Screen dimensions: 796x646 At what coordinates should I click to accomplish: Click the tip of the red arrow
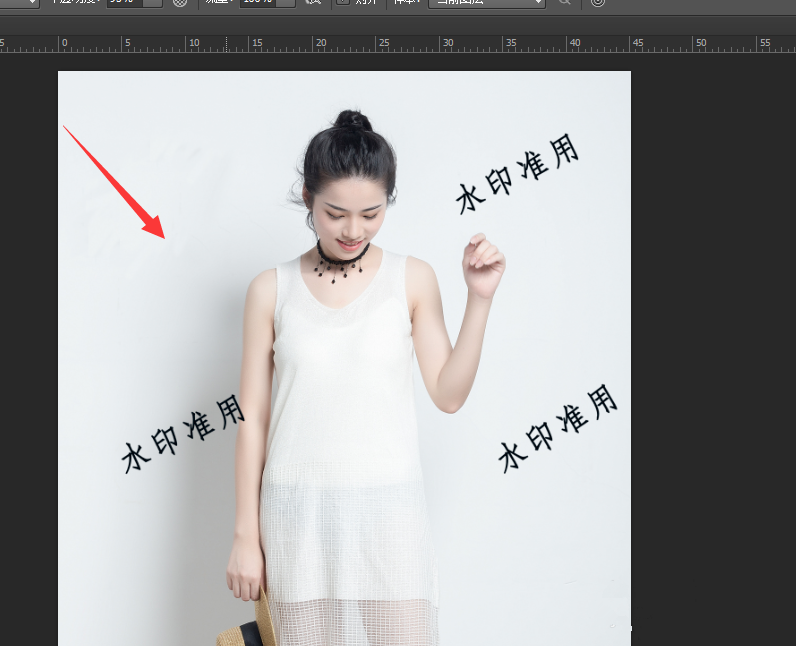[x=164, y=237]
